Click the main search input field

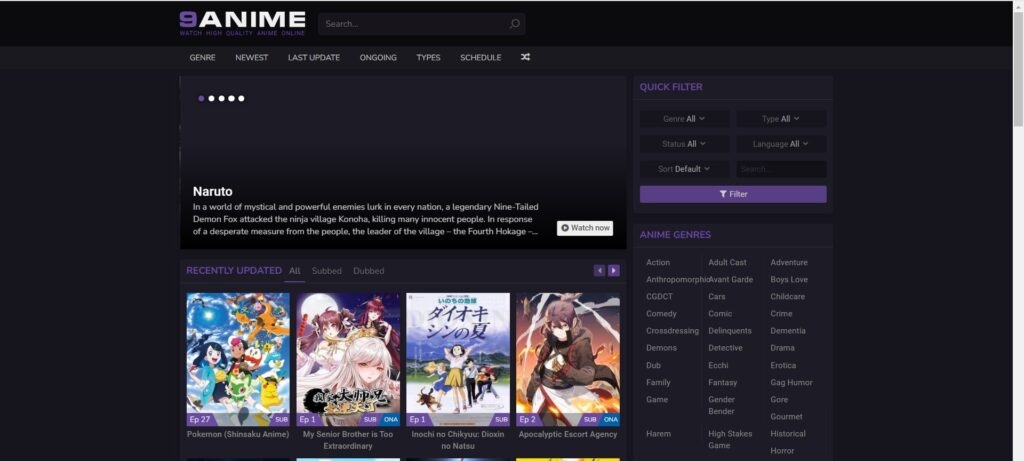[421, 24]
